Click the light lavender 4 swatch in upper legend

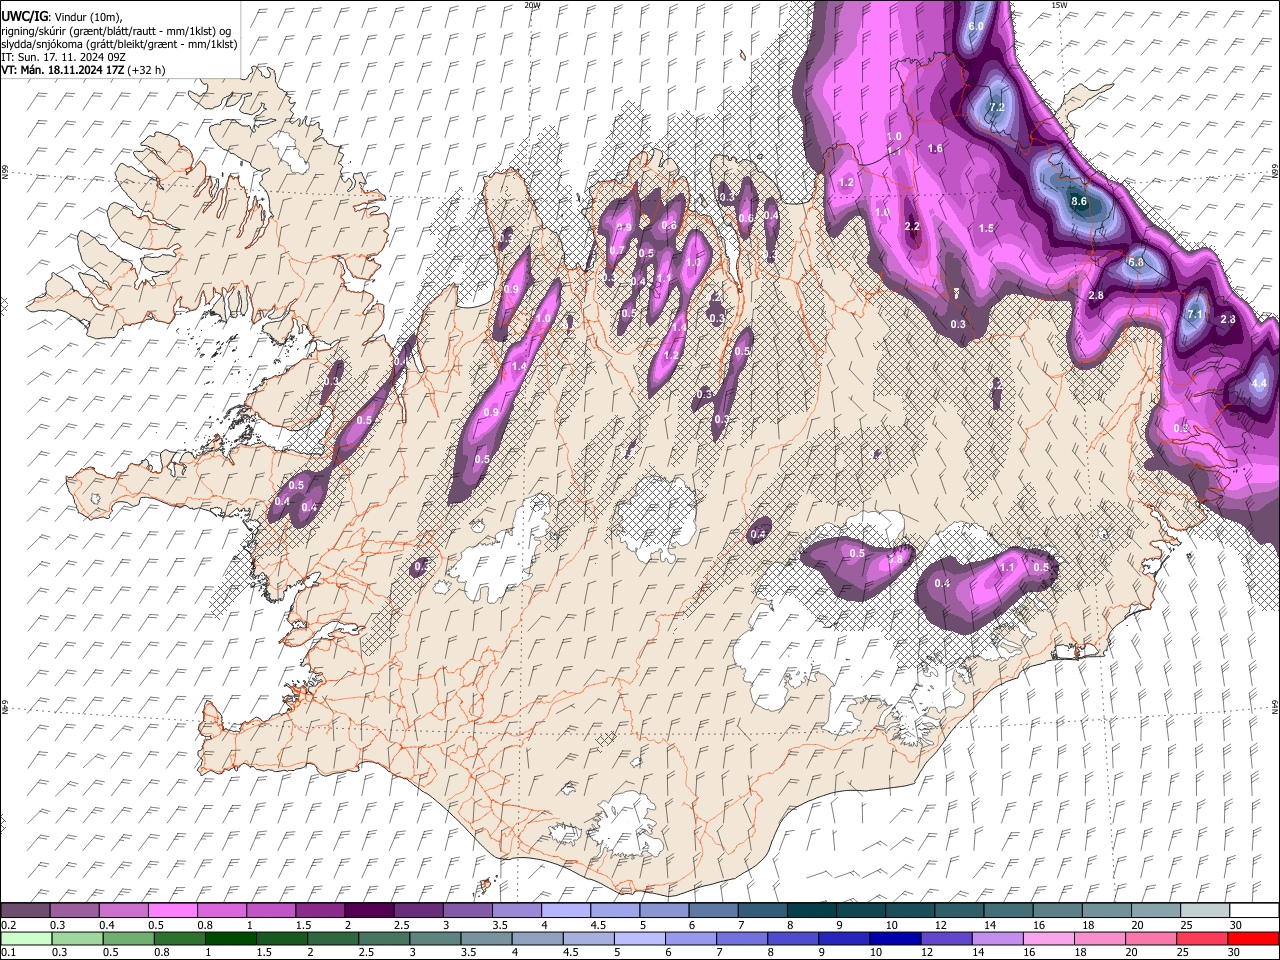[566, 910]
